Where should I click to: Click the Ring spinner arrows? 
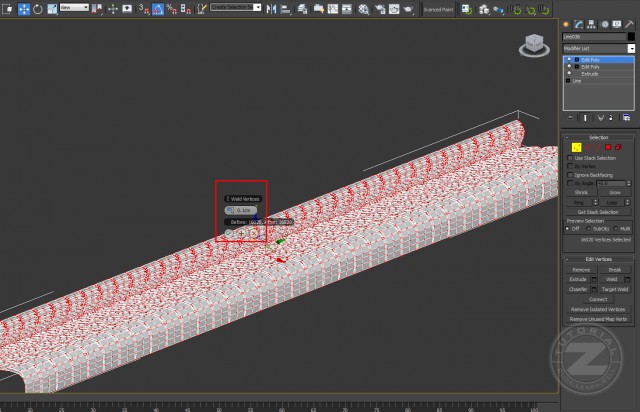click(x=595, y=202)
